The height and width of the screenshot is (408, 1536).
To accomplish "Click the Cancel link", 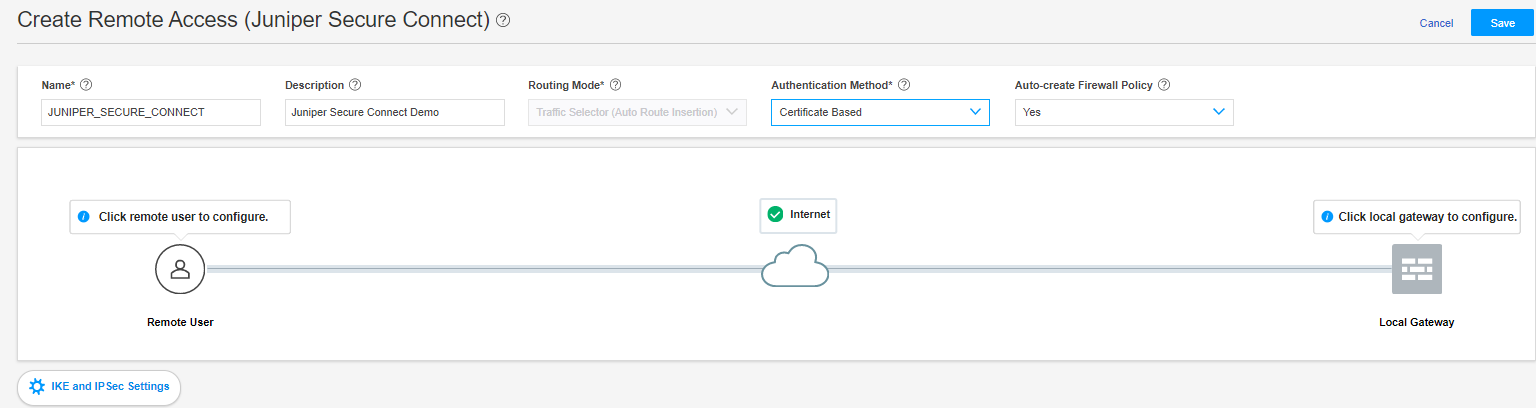I will coord(1436,23).
